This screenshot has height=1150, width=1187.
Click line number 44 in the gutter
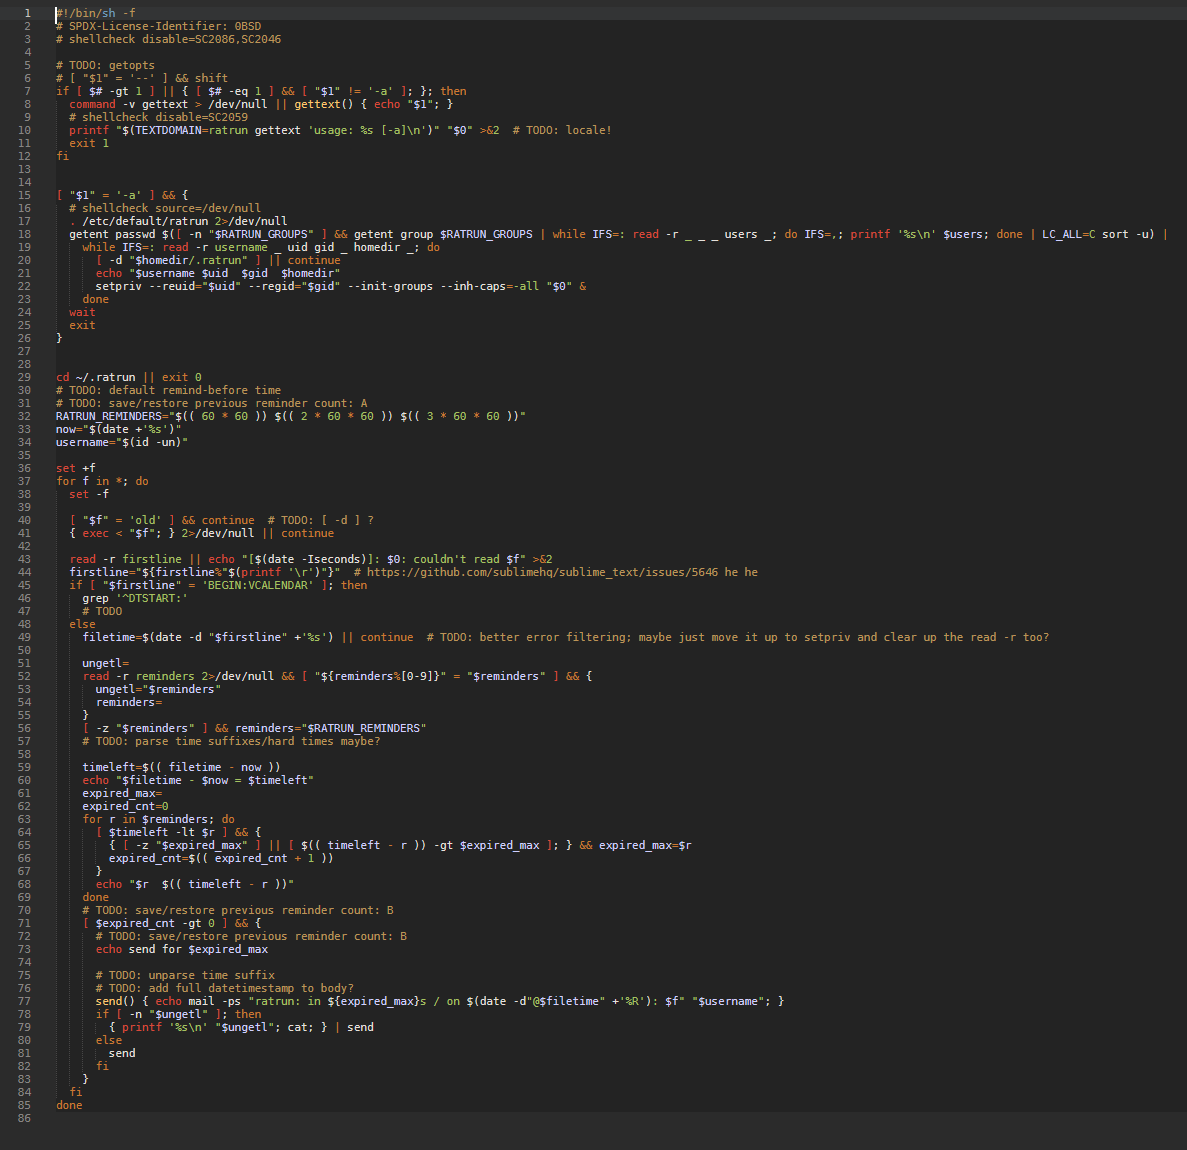[24, 572]
